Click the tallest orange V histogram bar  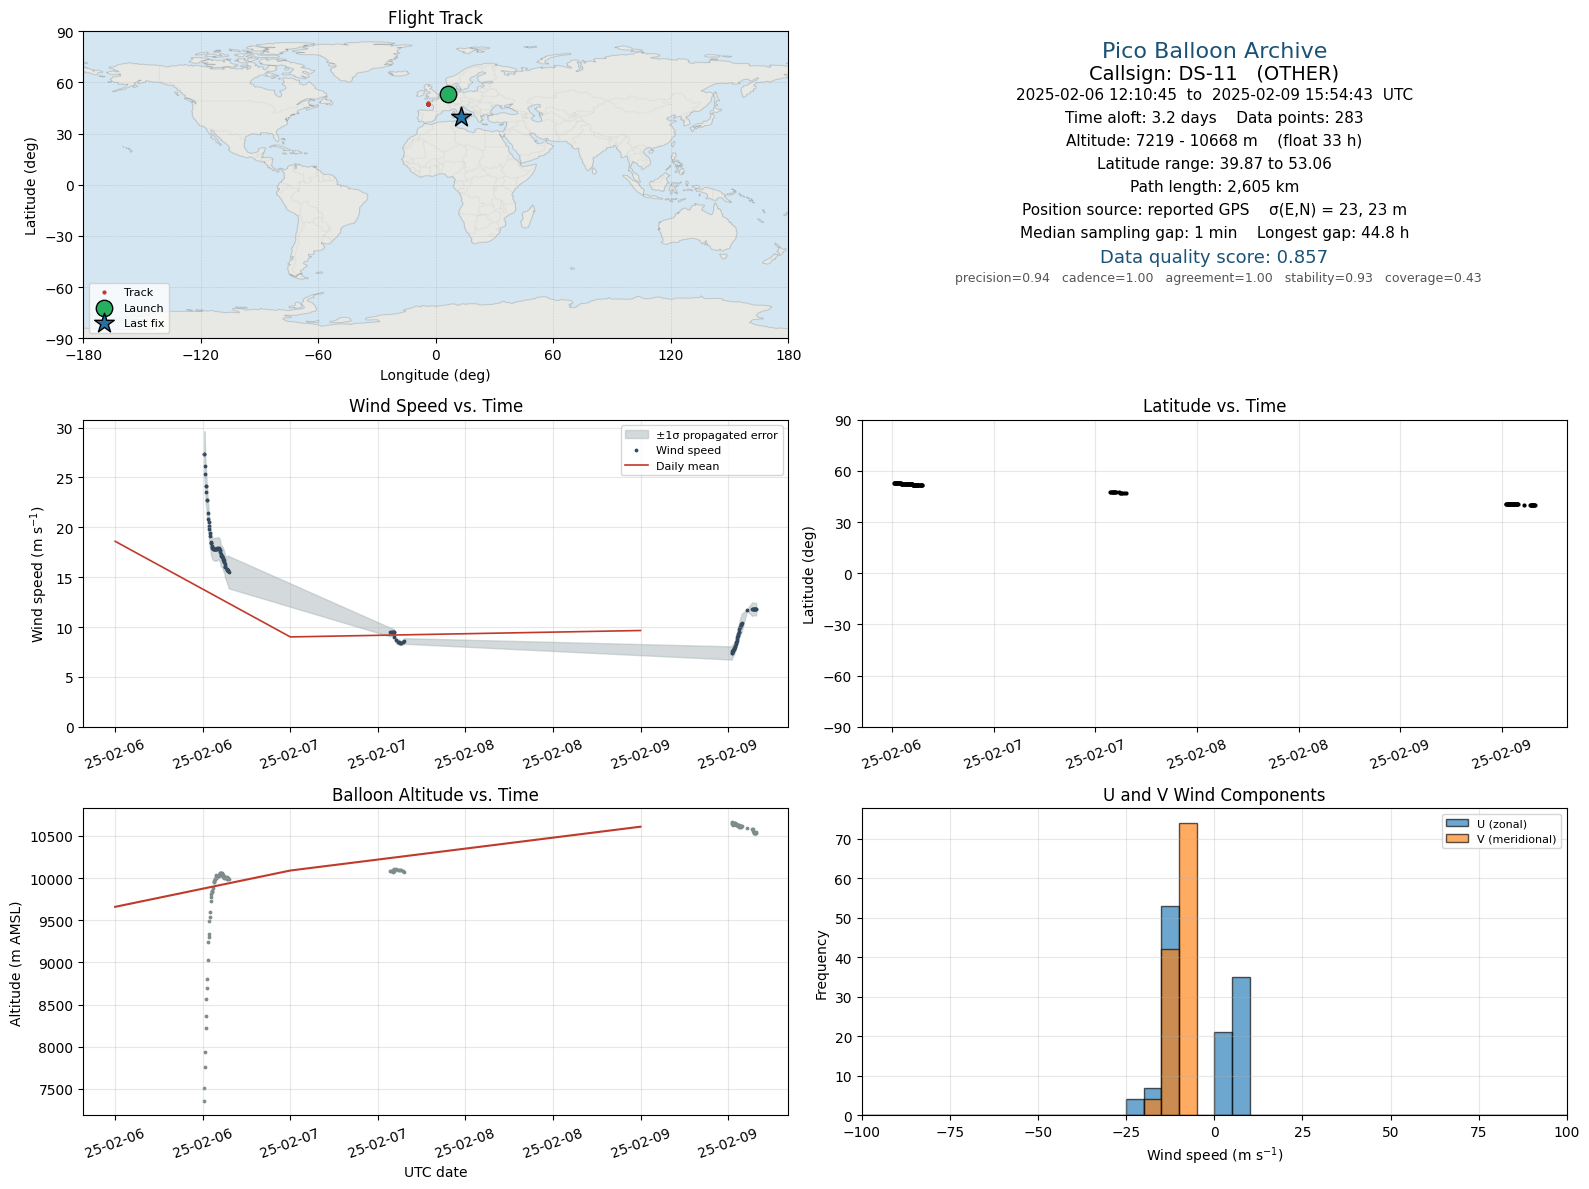[1188, 969]
